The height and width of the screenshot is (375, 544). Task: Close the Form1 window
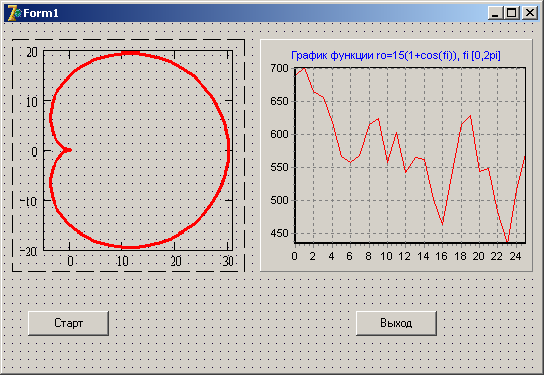[530, 13]
